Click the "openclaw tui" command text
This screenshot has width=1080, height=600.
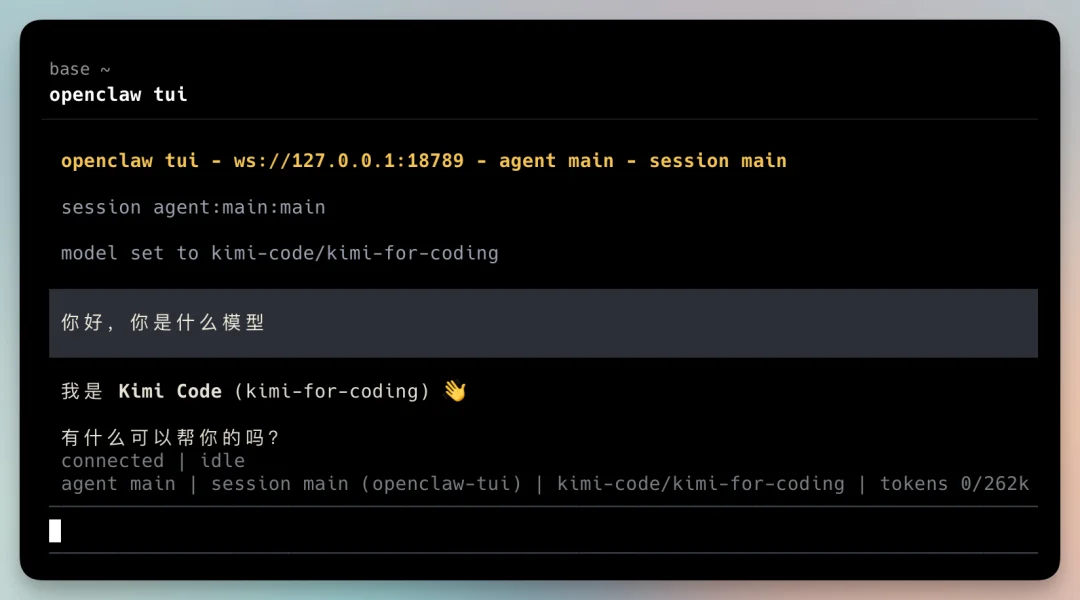pos(118,95)
